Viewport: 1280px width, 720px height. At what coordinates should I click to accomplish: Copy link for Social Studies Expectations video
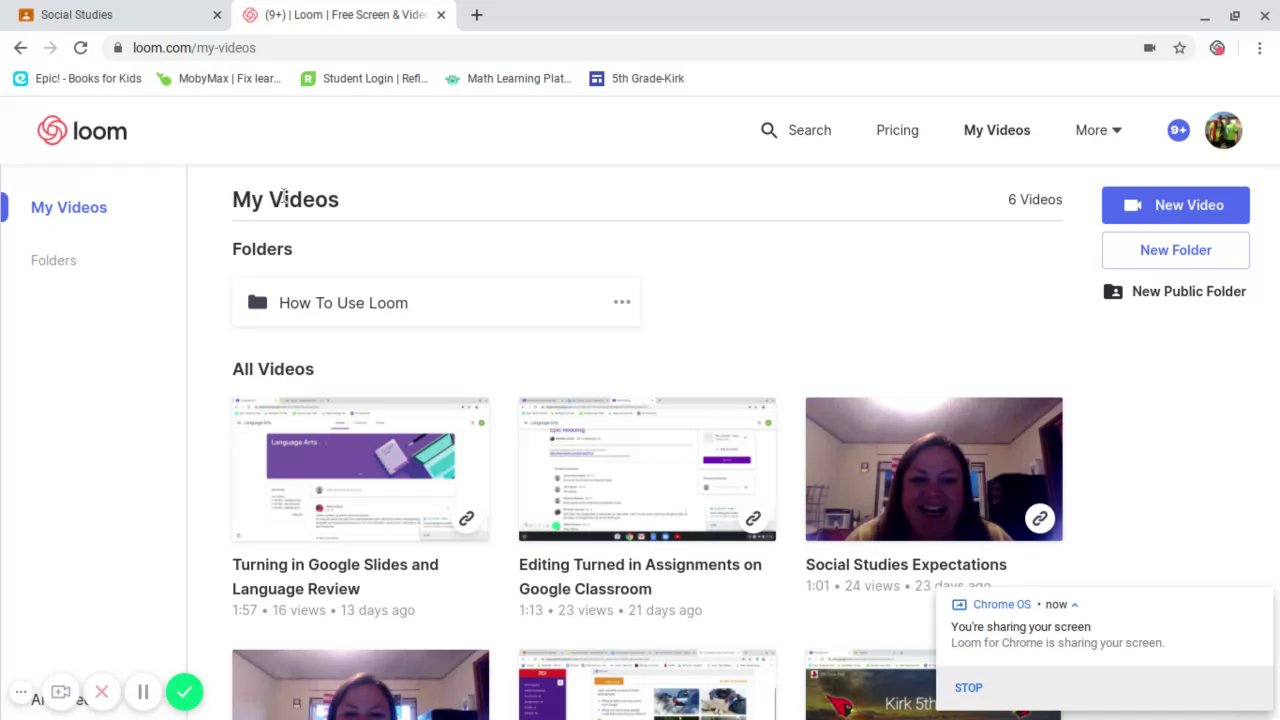1040,519
